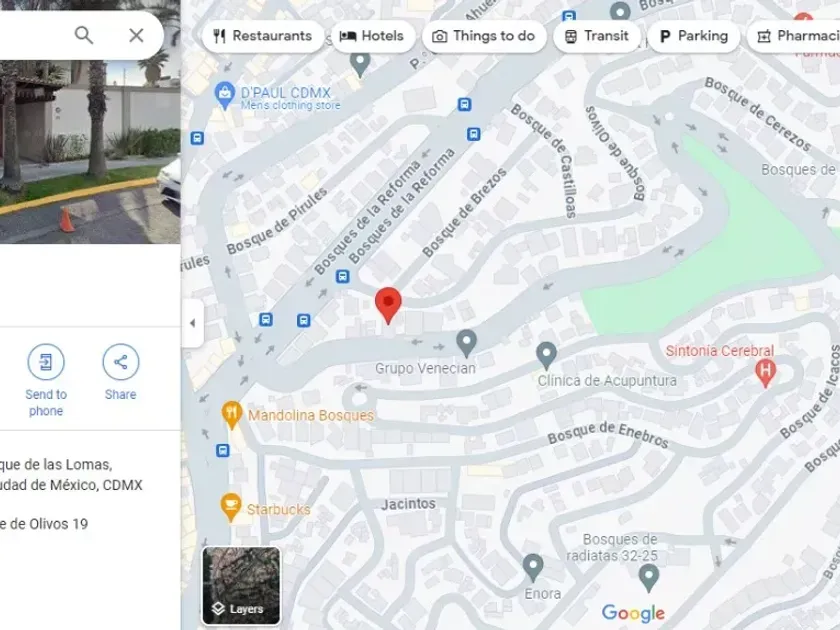Select the D'PAUL CDMX shopping marker
Image resolution: width=840 pixels, height=630 pixels.
click(224, 96)
